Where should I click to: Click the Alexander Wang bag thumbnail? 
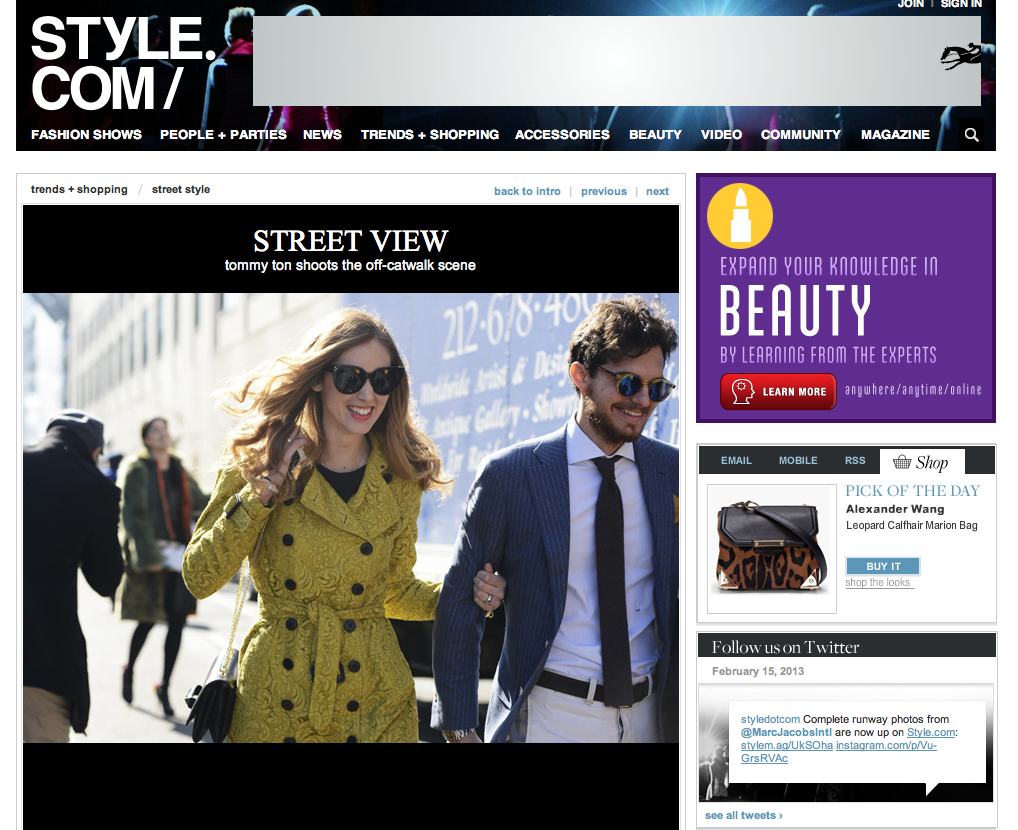[771, 548]
